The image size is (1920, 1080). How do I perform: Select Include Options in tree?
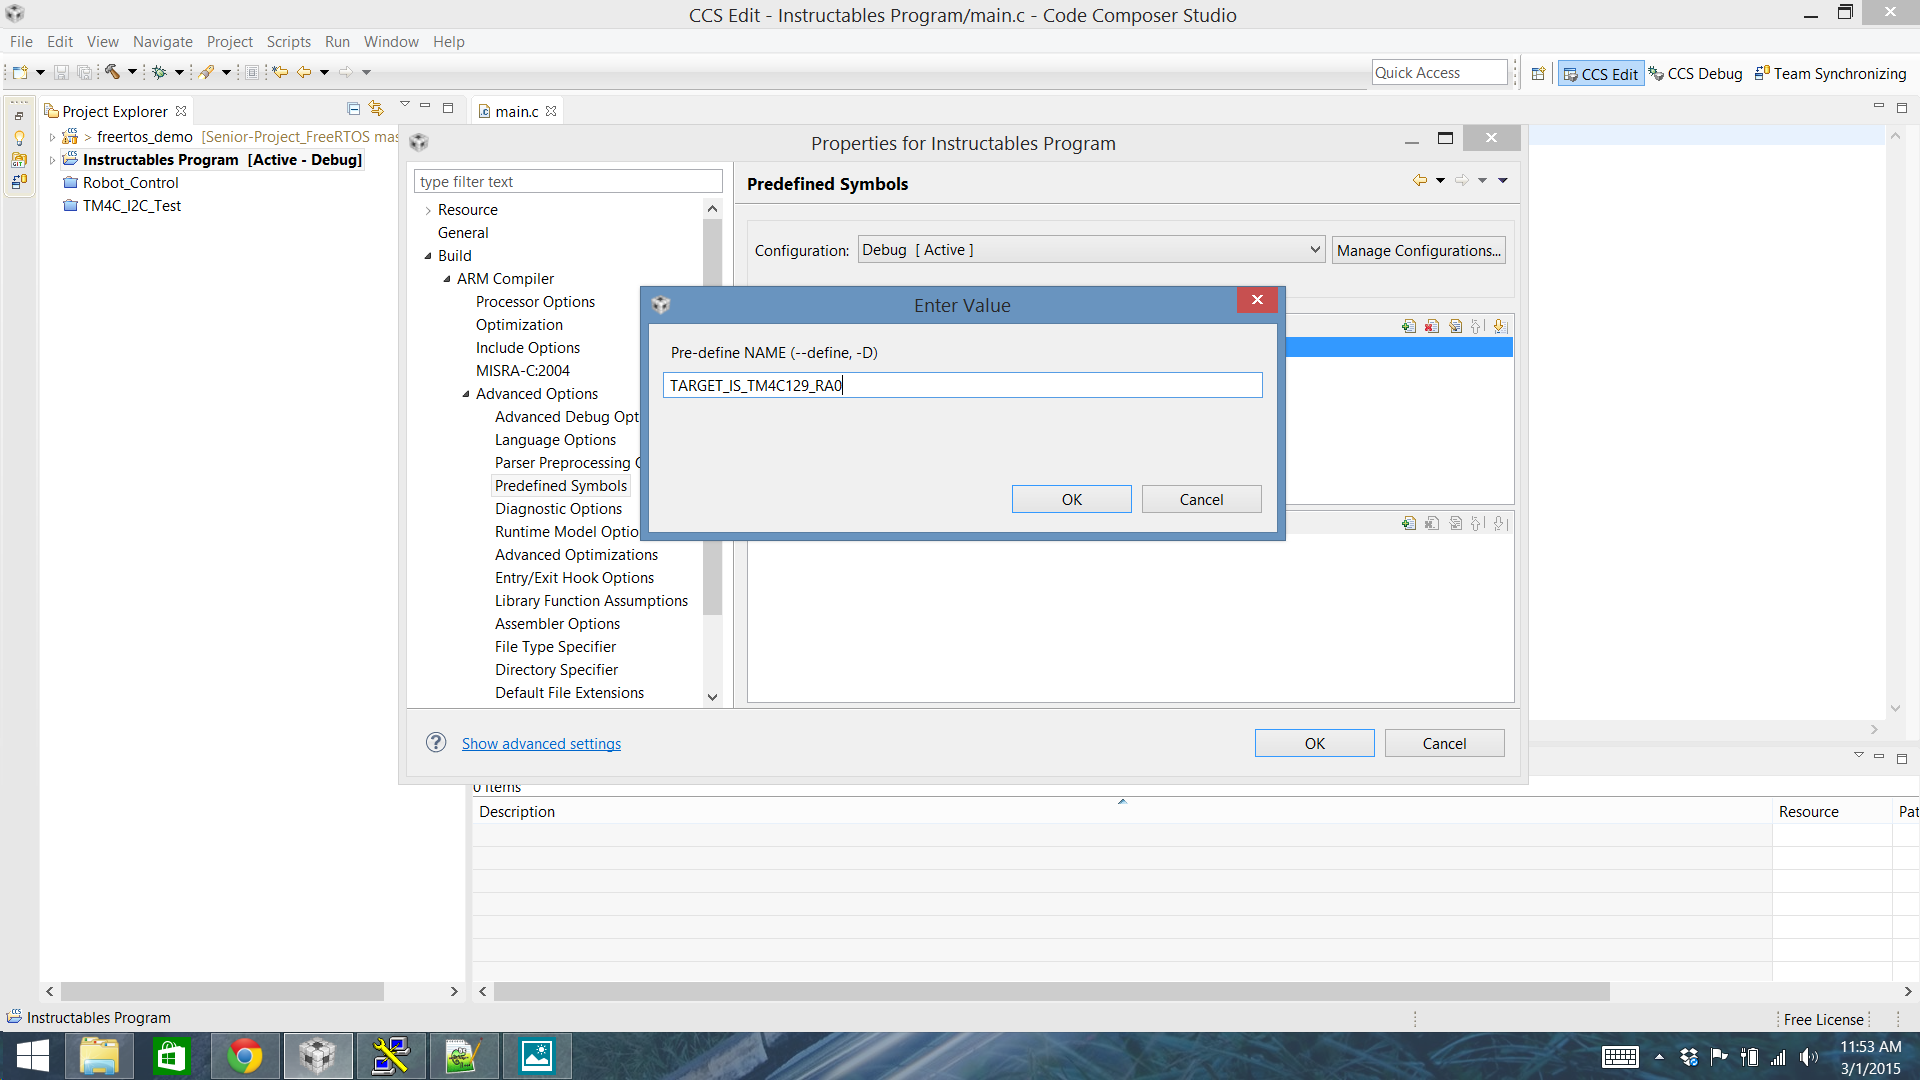click(527, 348)
